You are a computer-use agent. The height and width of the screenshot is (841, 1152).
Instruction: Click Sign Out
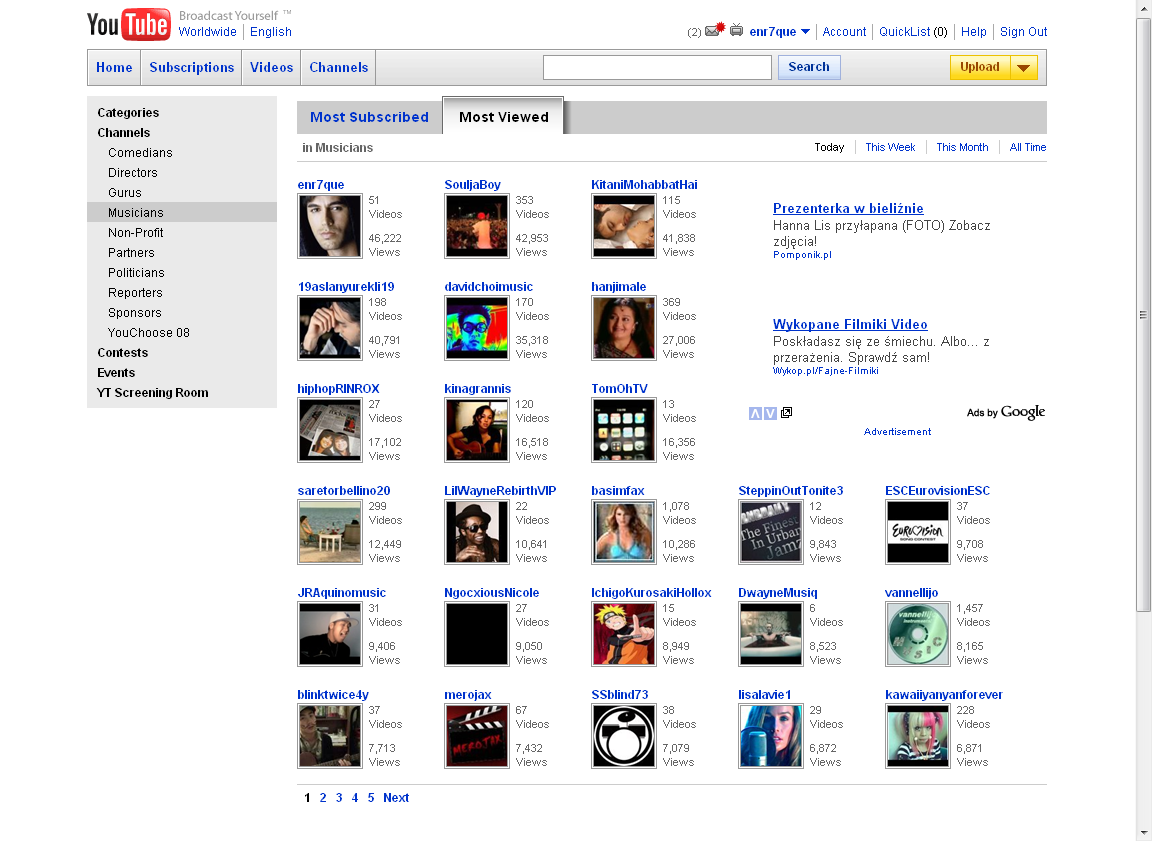click(x=1023, y=32)
